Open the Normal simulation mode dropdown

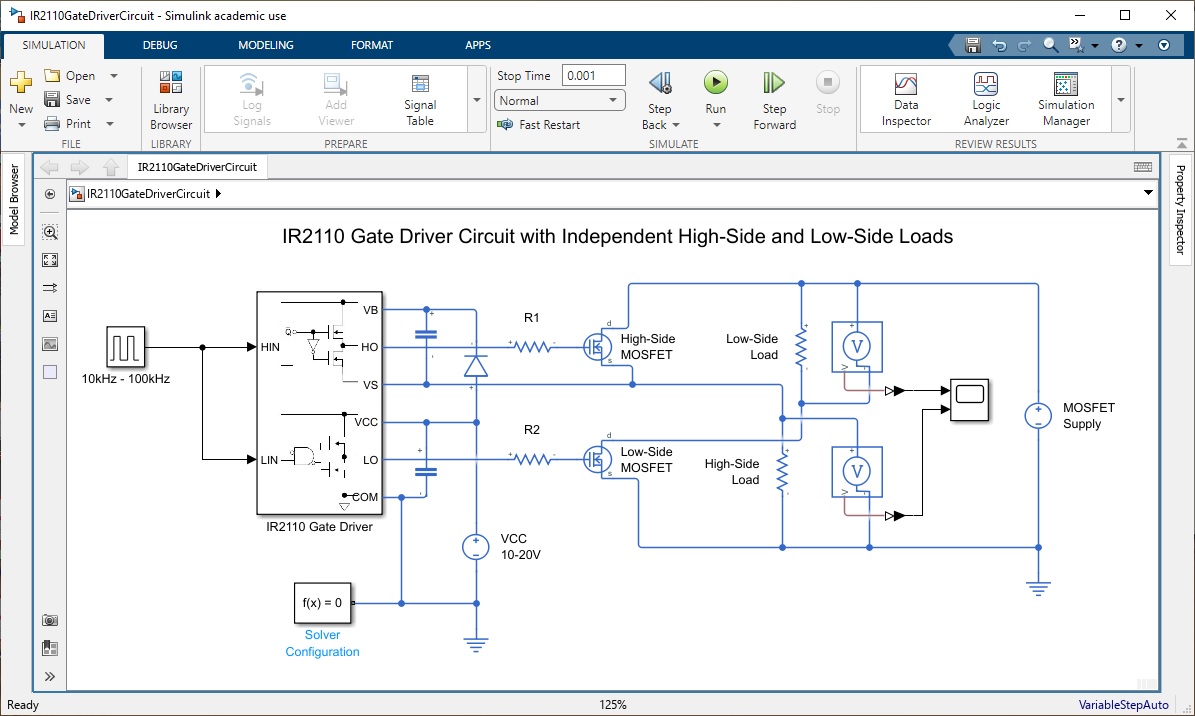click(x=559, y=101)
